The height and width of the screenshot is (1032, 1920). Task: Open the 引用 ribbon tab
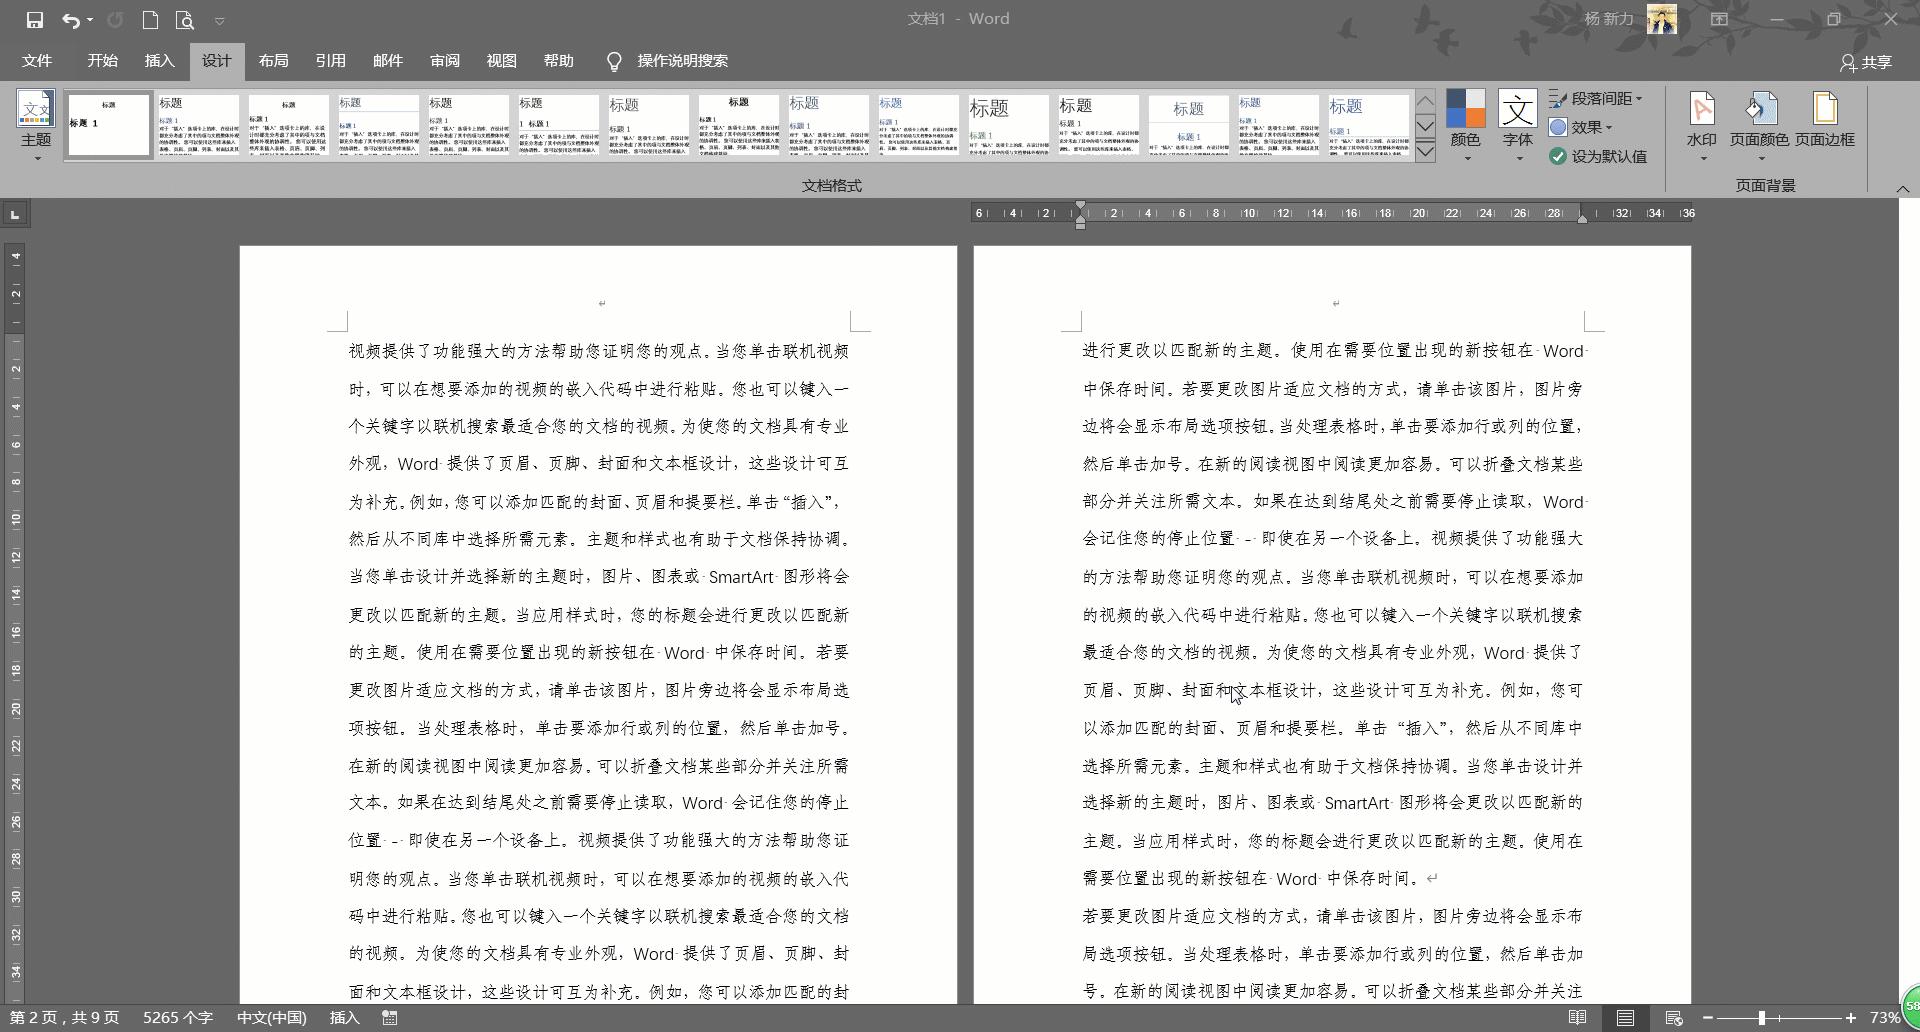[x=331, y=61]
